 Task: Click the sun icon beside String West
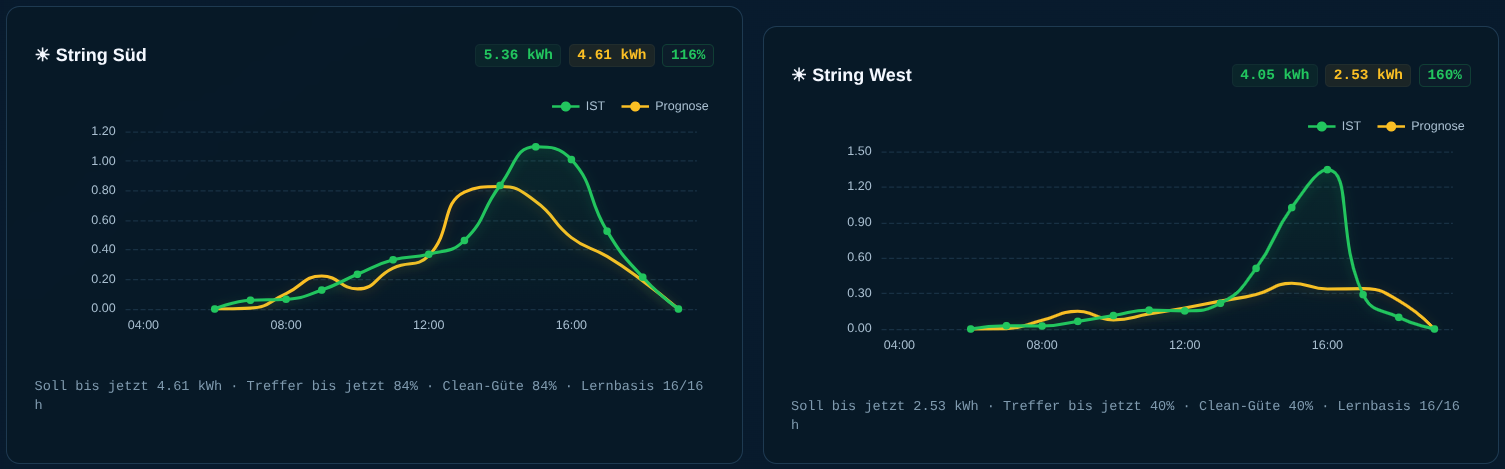pyautogui.click(x=798, y=75)
